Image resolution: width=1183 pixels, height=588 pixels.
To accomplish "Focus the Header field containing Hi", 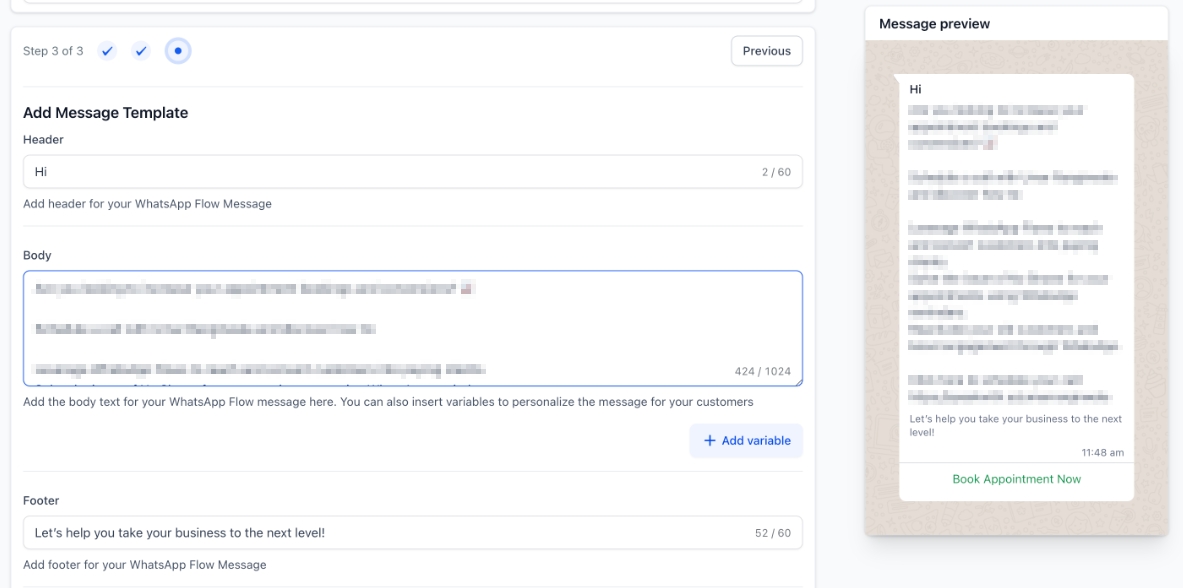I will point(390,172).
